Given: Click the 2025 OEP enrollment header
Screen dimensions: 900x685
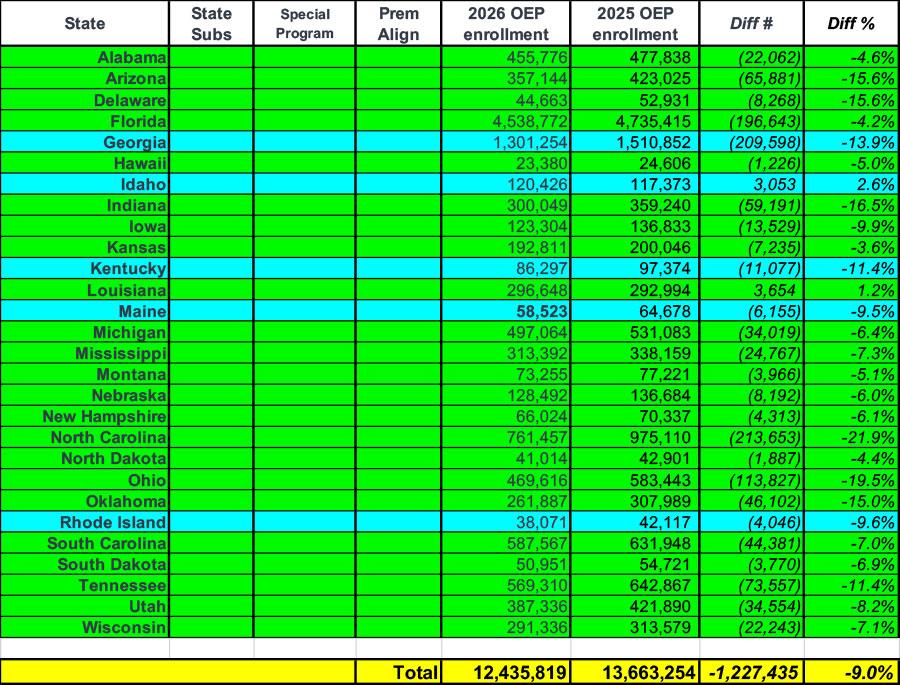Looking at the screenshot, I should coord(634,23).
